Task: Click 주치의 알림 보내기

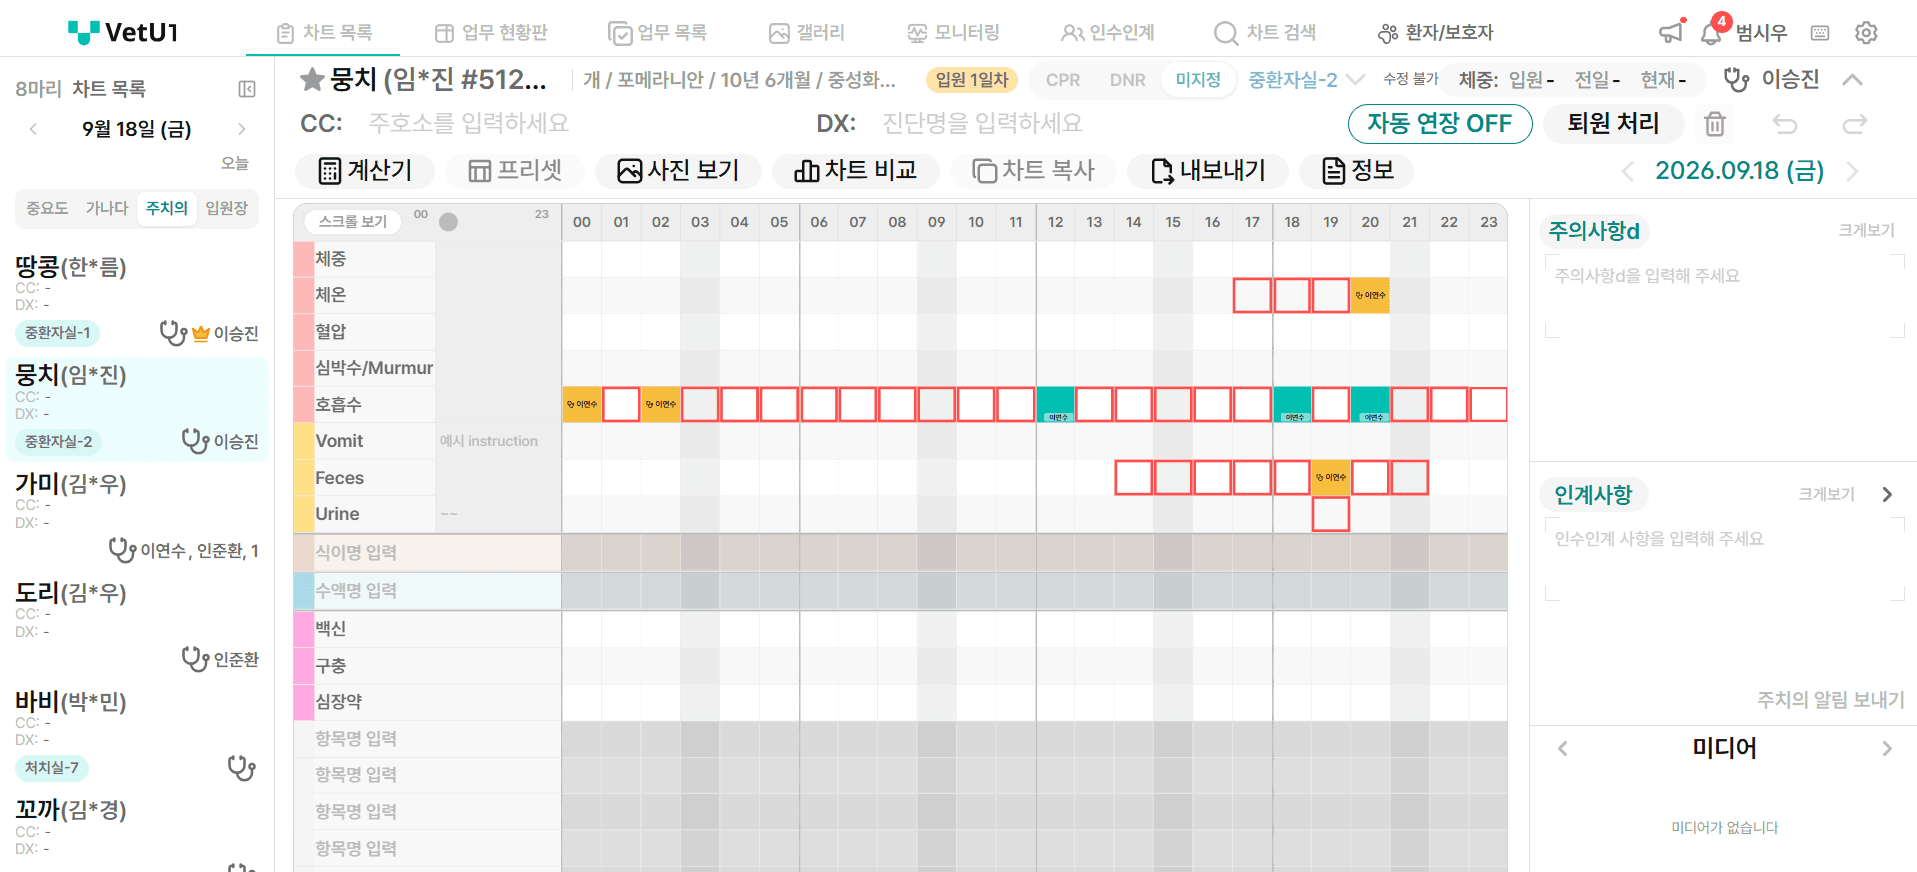Action: coord(1831,700)
